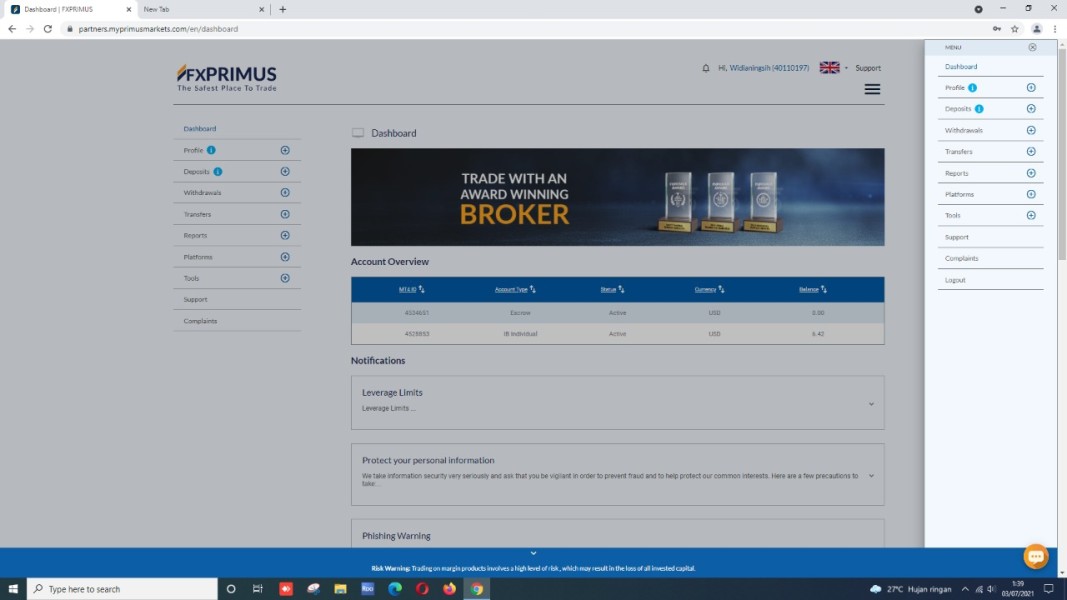1067x600 pixels.
Task: Open a new browser tab
Action: (282, 10)
